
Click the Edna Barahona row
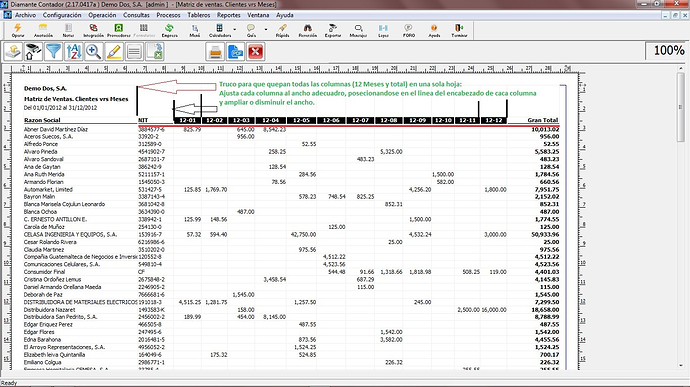(x=291, y=340)
